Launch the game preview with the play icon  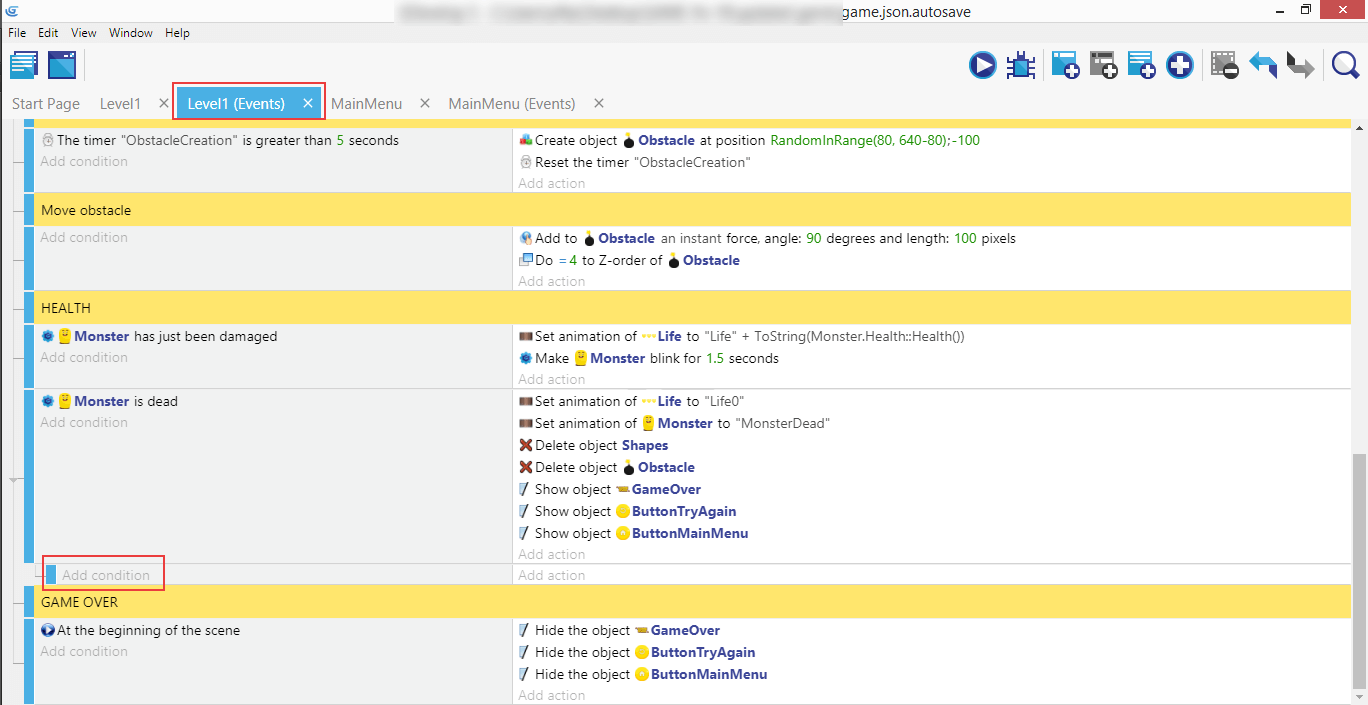[982, 66]
